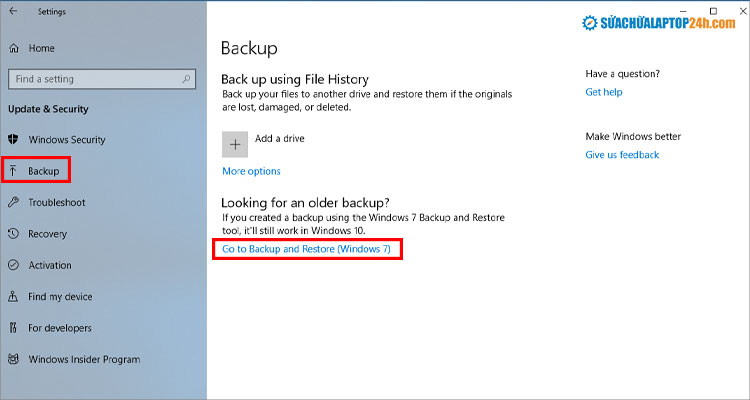Open More options link

click(251, 171)
